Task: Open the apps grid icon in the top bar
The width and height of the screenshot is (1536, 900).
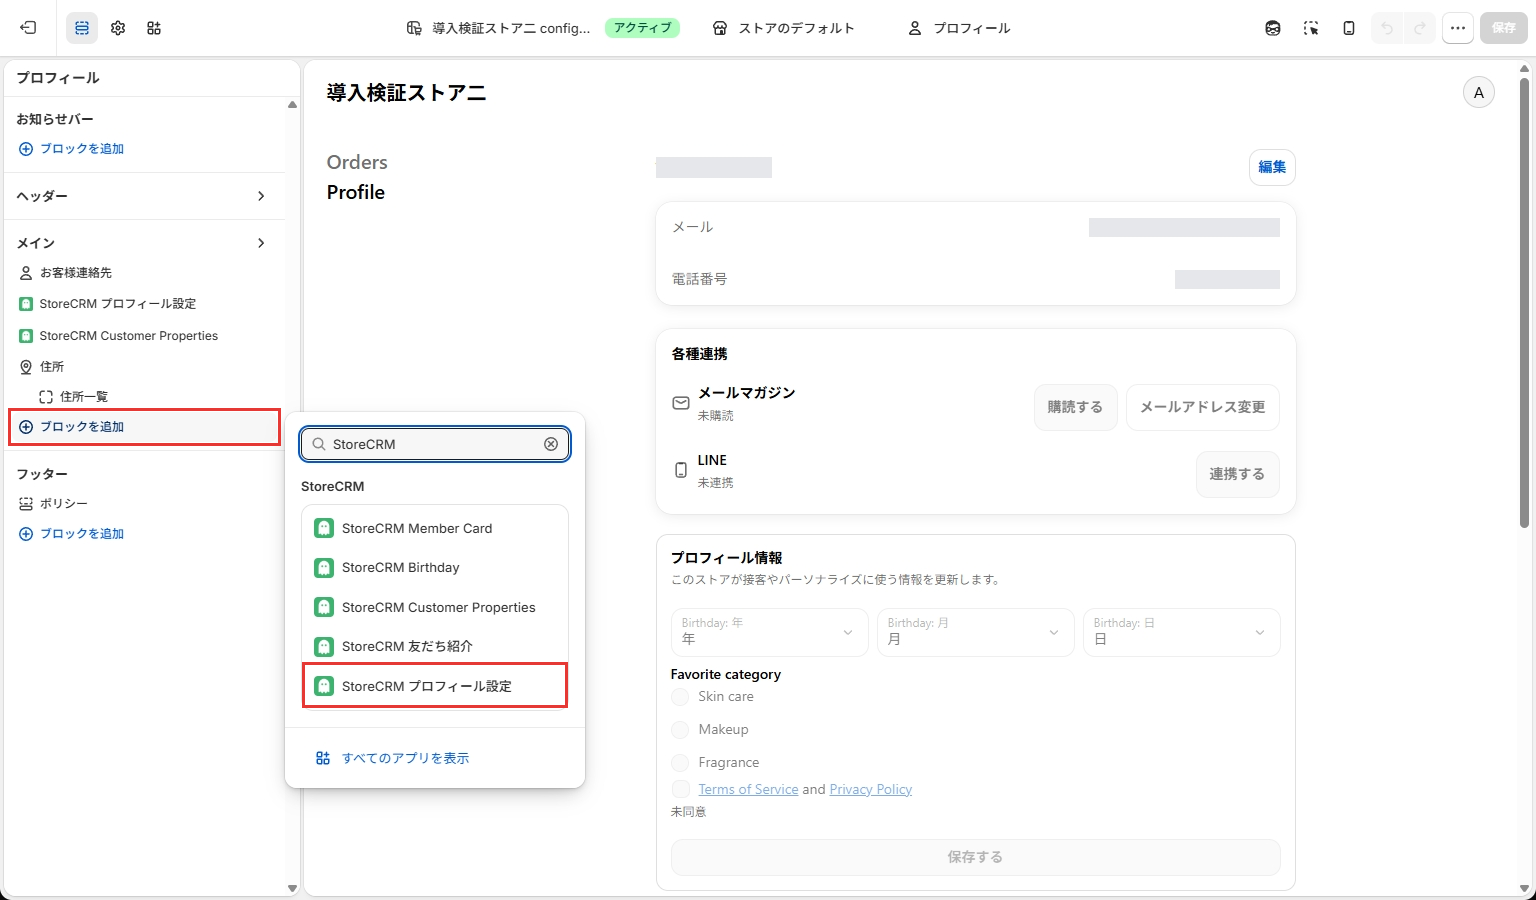Action: point(154,28)
